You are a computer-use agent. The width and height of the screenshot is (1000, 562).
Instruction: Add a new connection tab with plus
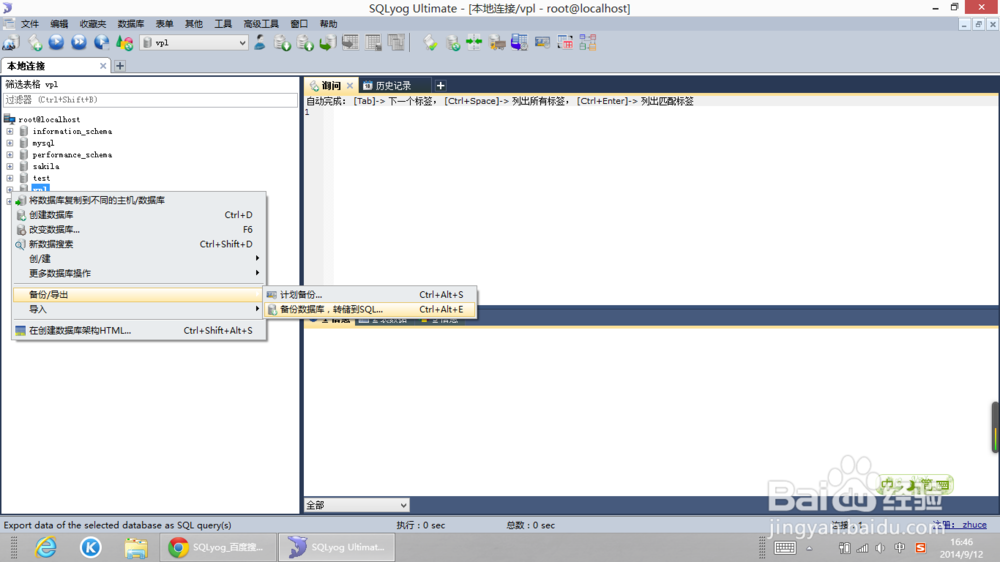120,66
